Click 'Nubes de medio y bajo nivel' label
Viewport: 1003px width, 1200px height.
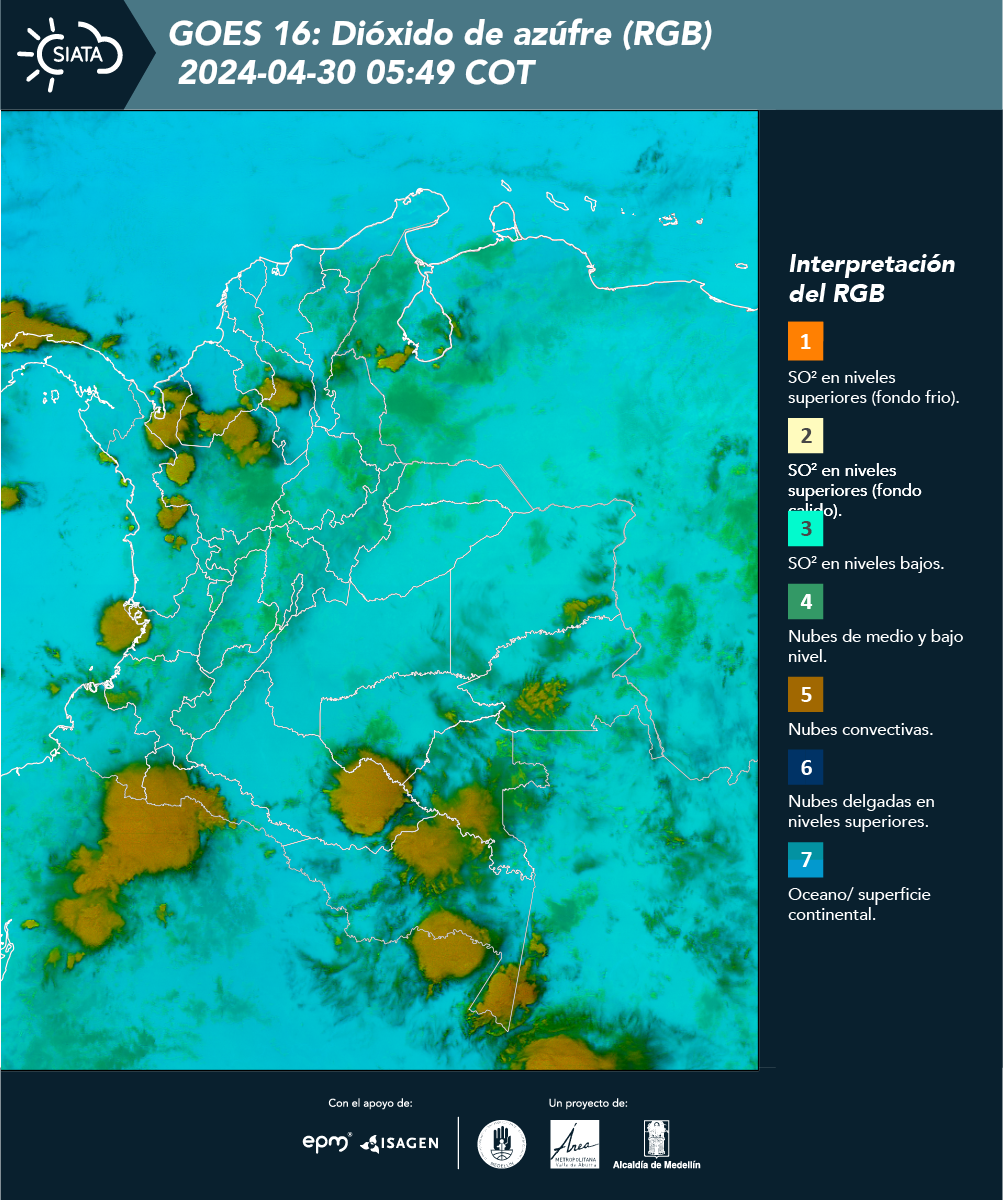[x=875, y=646]
